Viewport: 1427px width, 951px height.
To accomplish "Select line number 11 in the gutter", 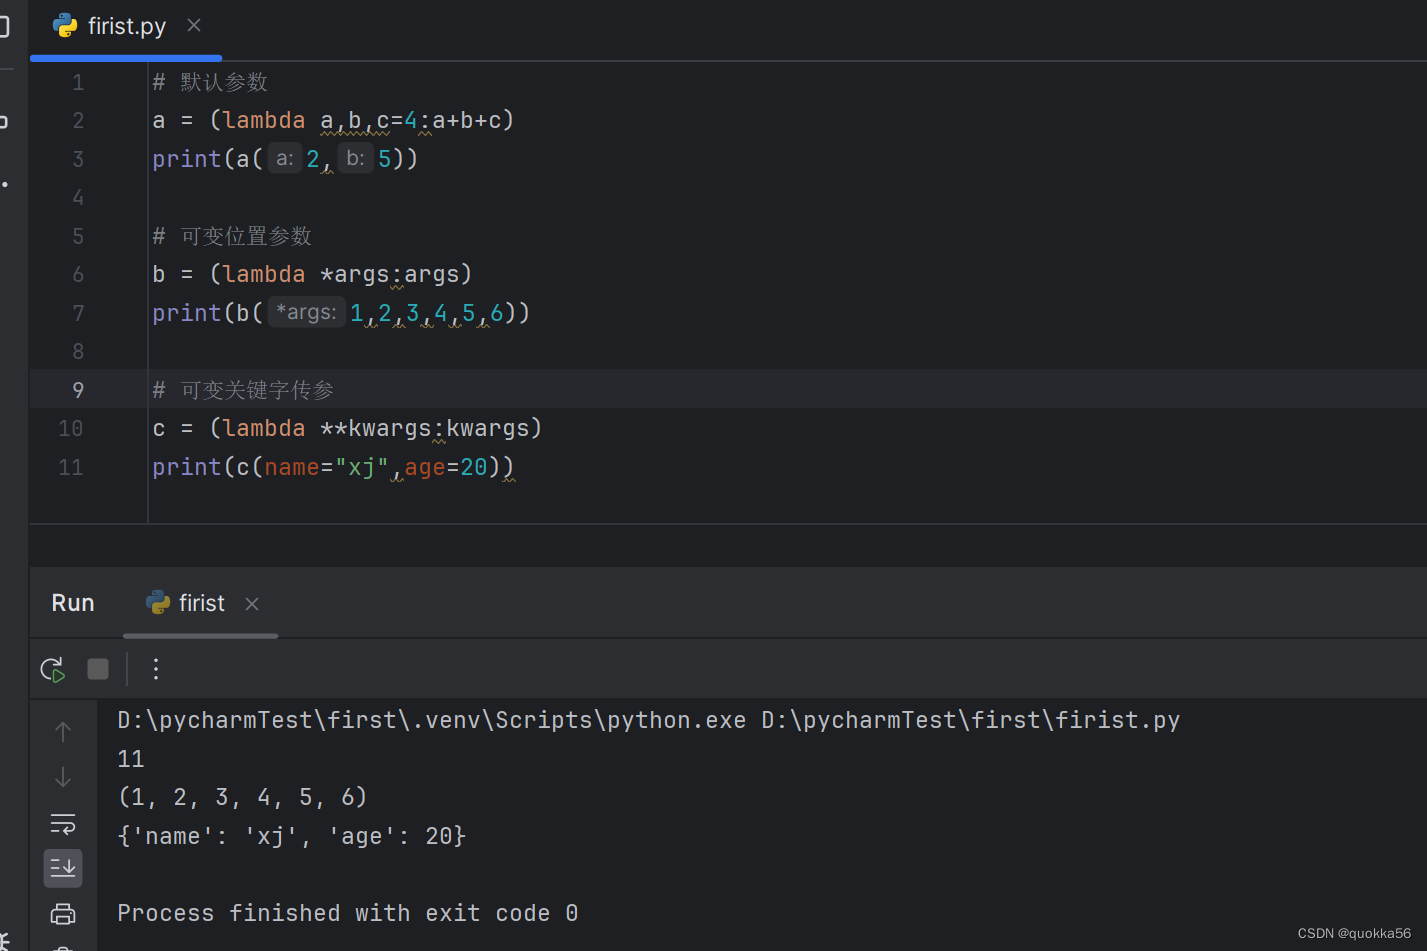I will 71,467.
